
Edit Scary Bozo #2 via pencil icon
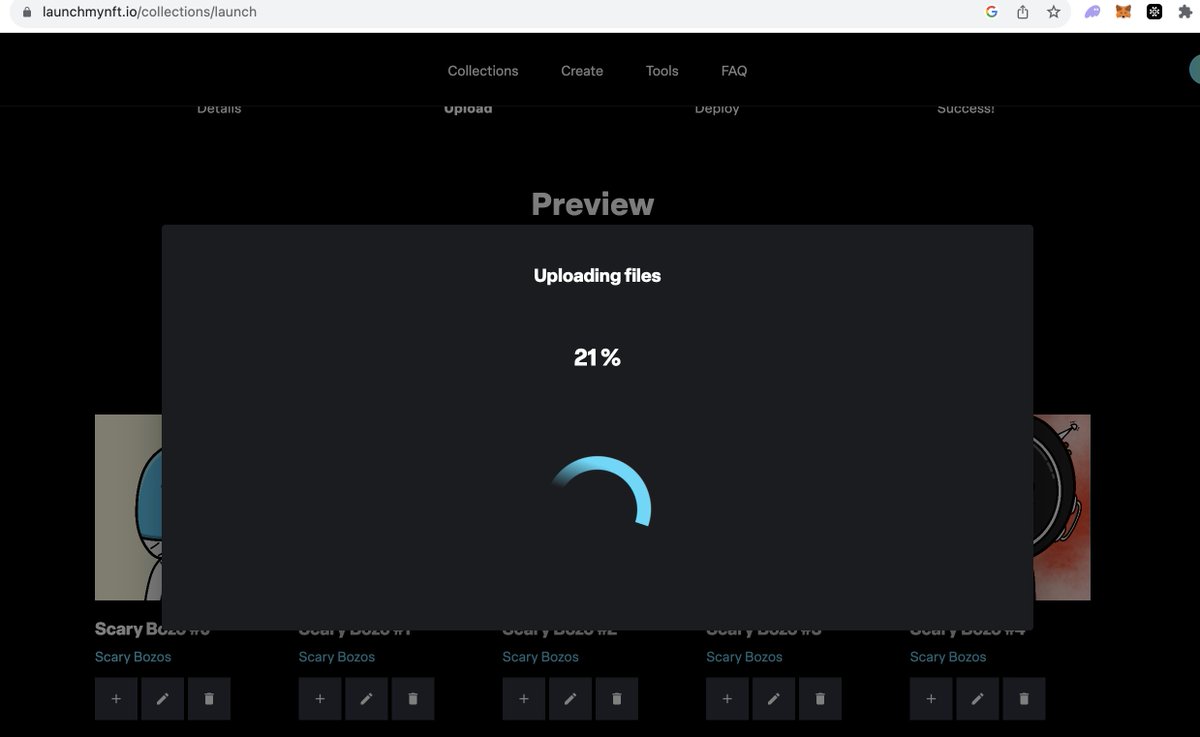tap(570, 699)
